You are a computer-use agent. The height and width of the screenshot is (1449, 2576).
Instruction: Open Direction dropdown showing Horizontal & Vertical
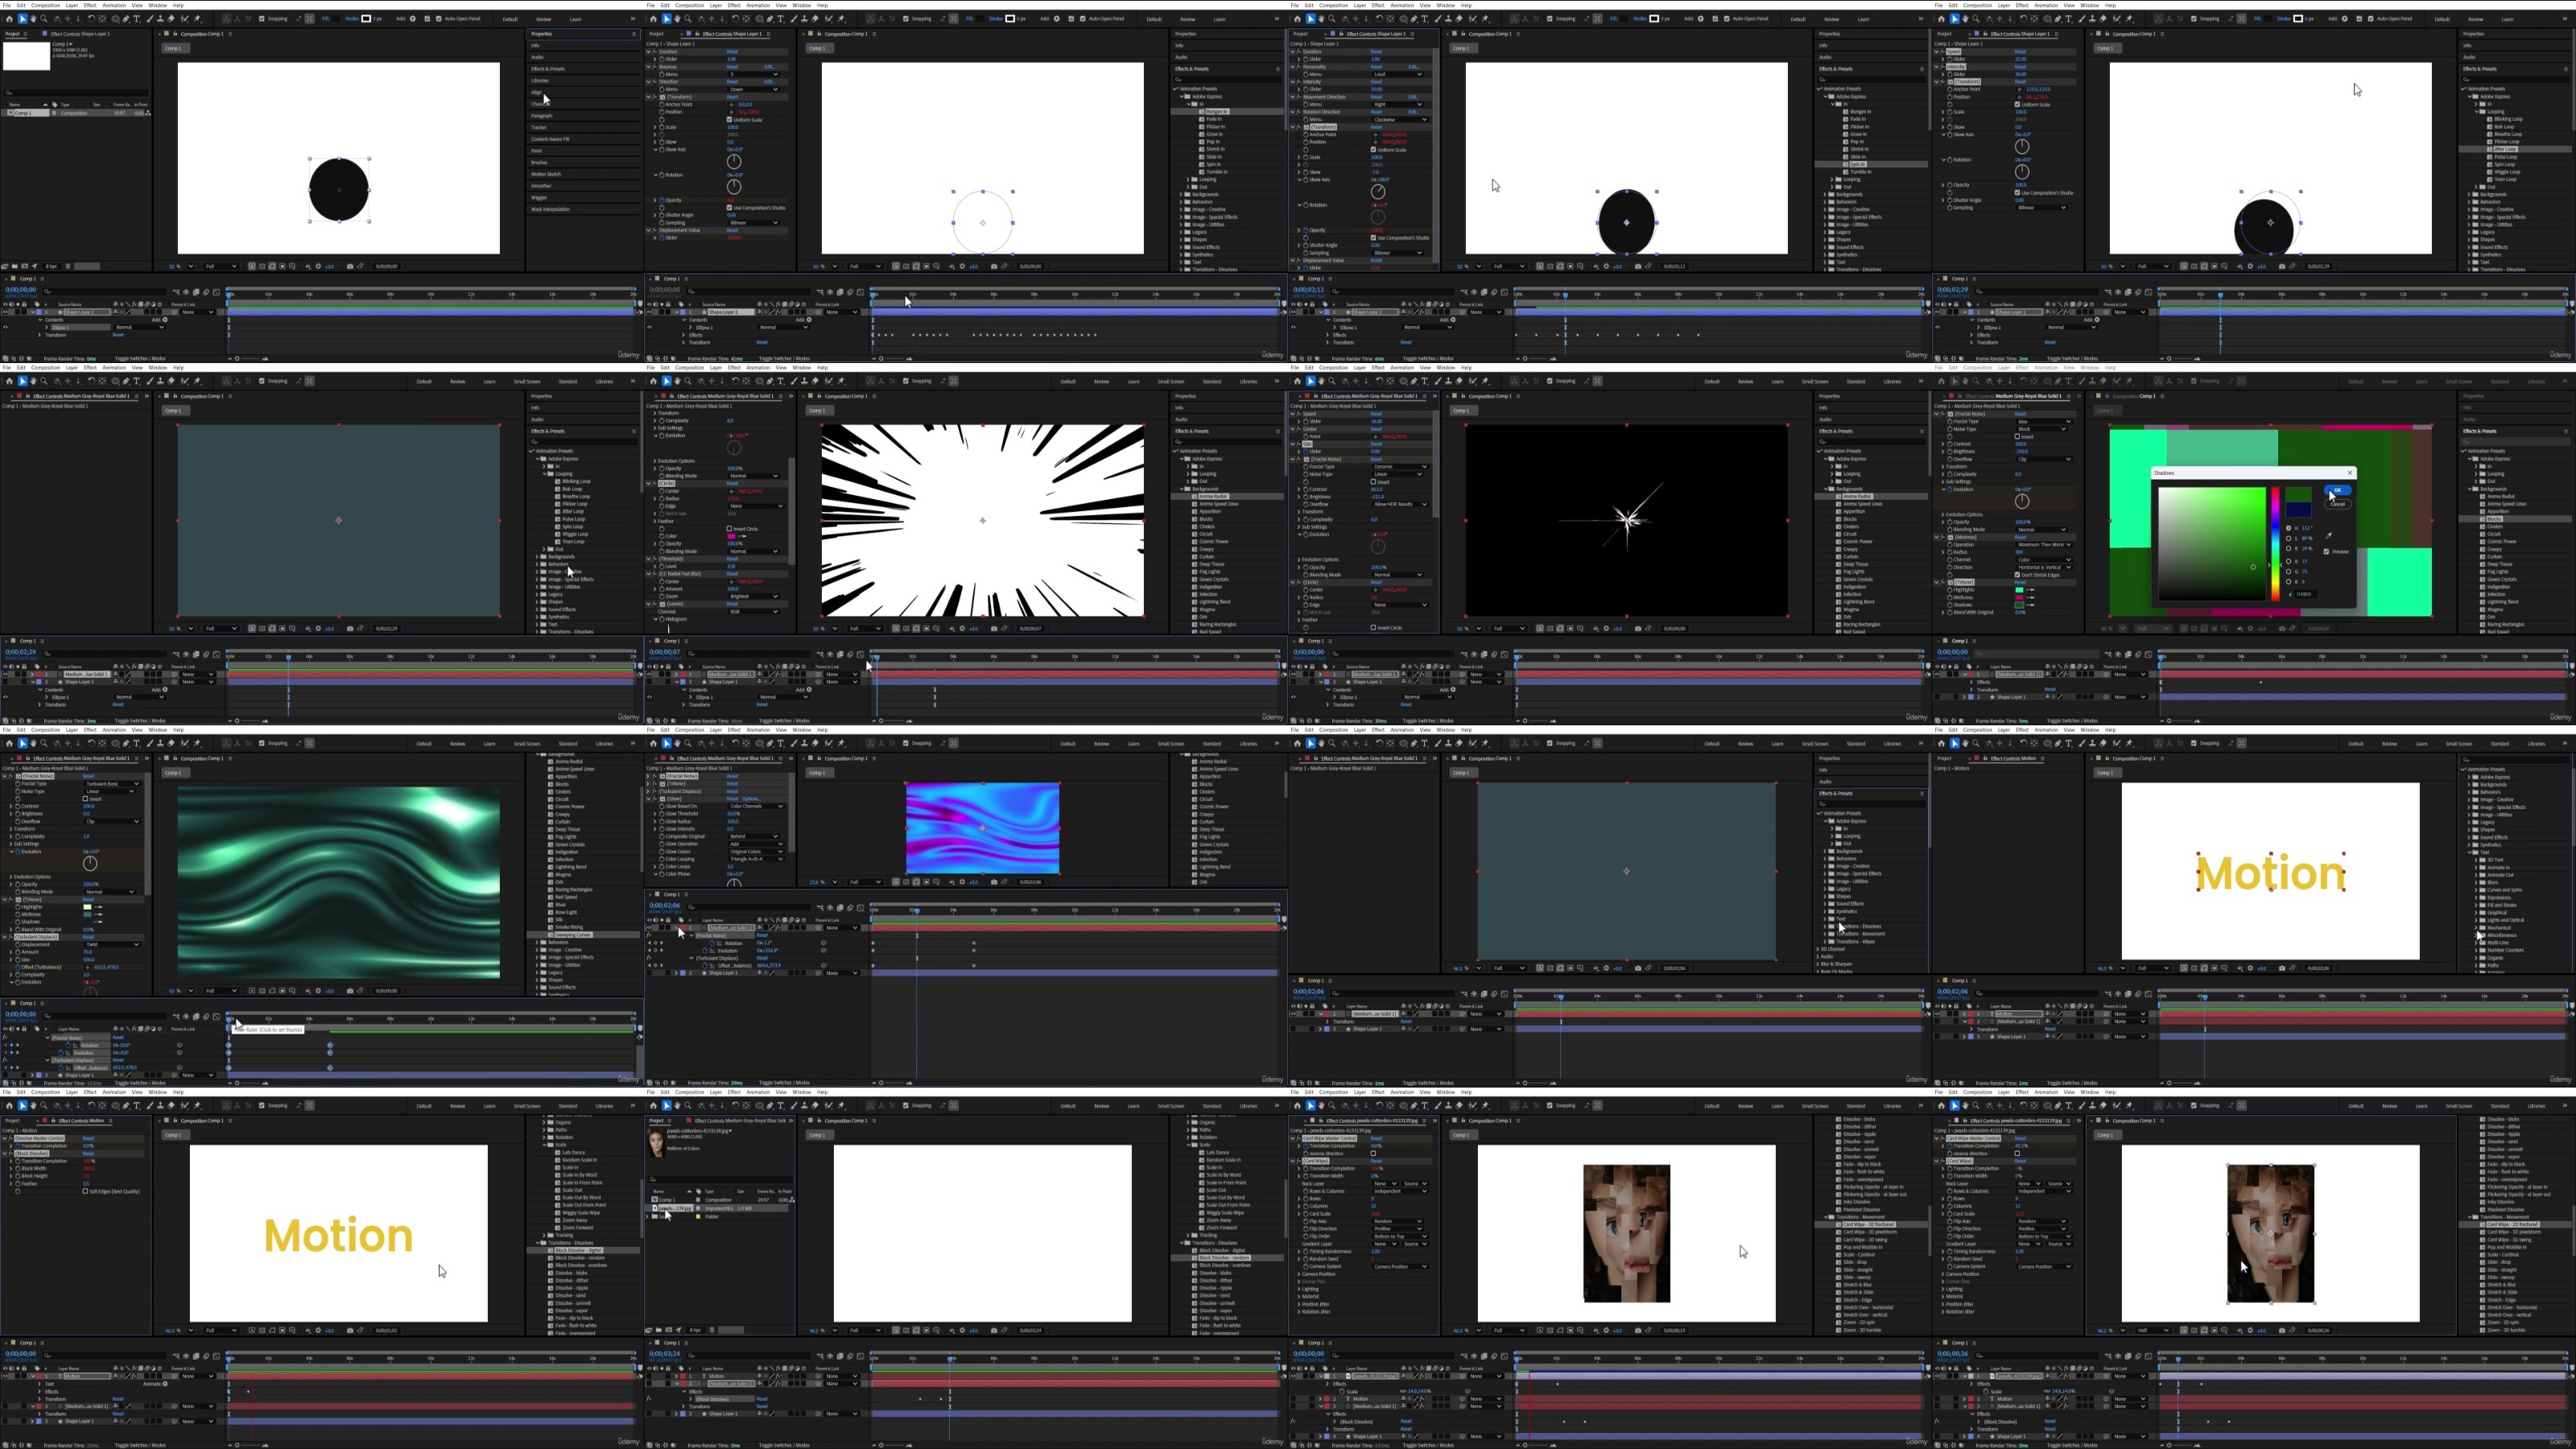2043,567
